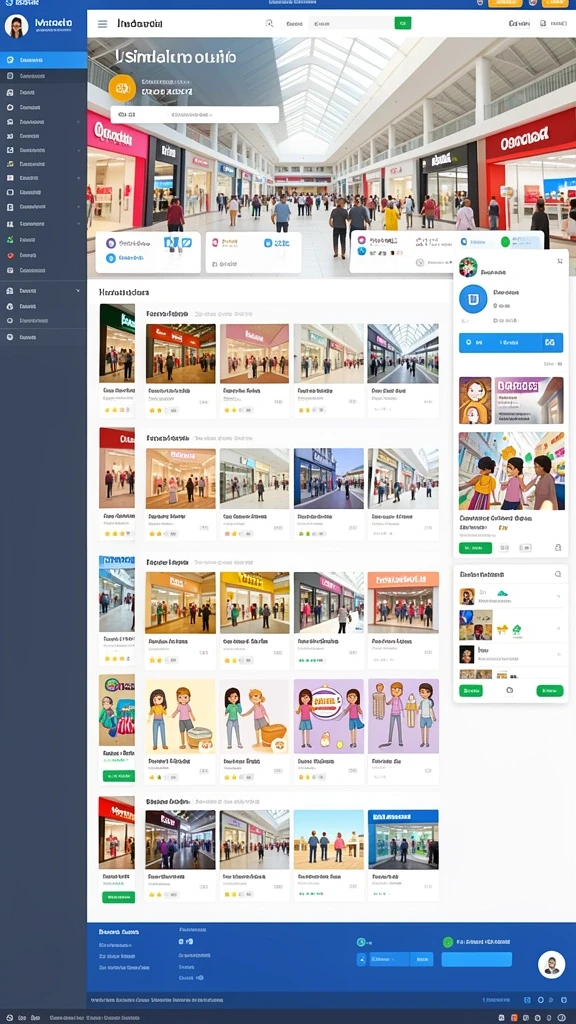Click the search icon in lower right list panel
The width and height of the screenshot is (576, 1024).
coord(558,574)
